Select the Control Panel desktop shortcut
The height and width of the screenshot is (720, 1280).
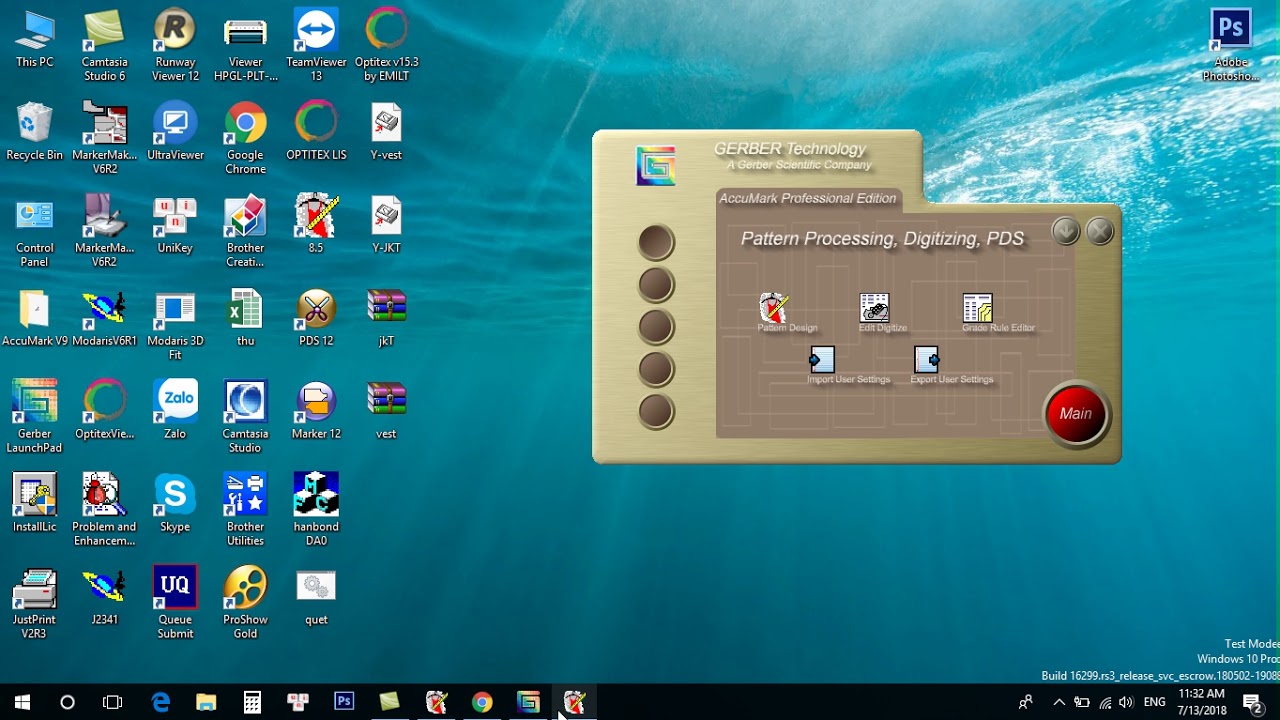click(x=35, y=232)
